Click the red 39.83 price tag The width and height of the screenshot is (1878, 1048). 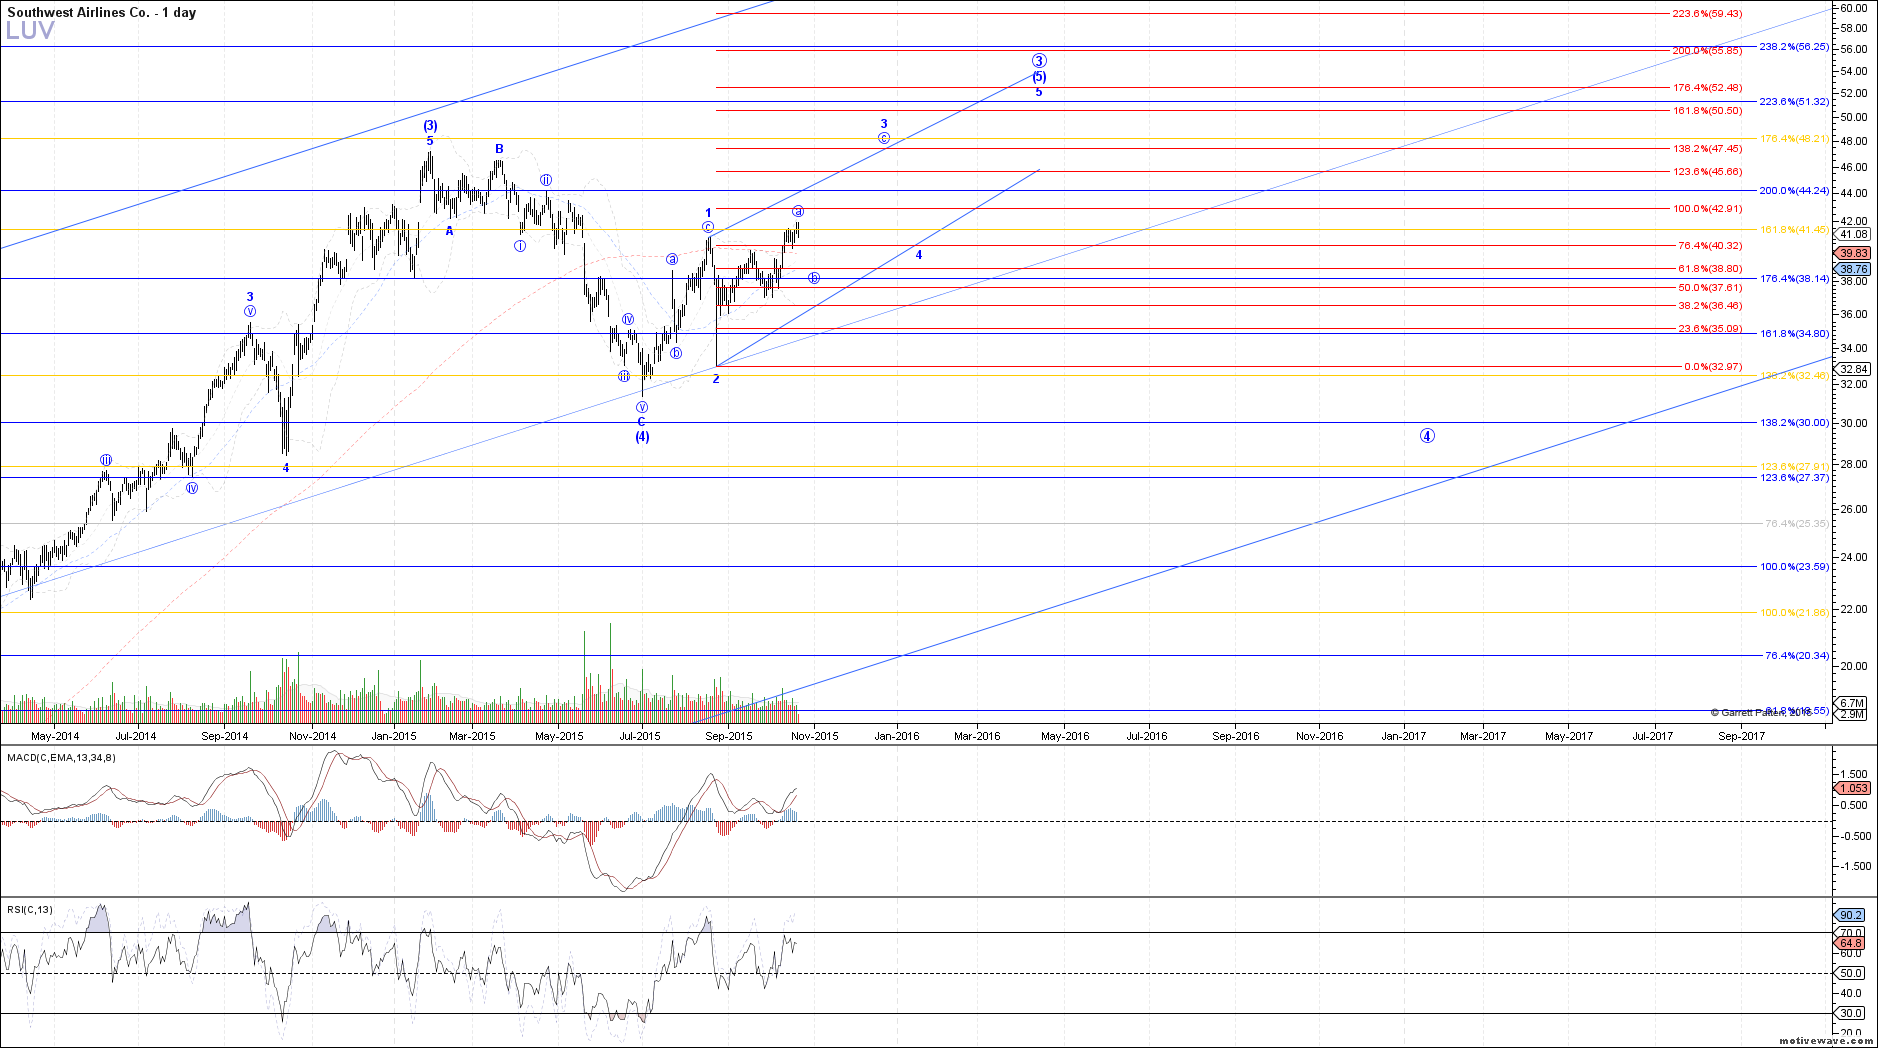click(1854, 254)
